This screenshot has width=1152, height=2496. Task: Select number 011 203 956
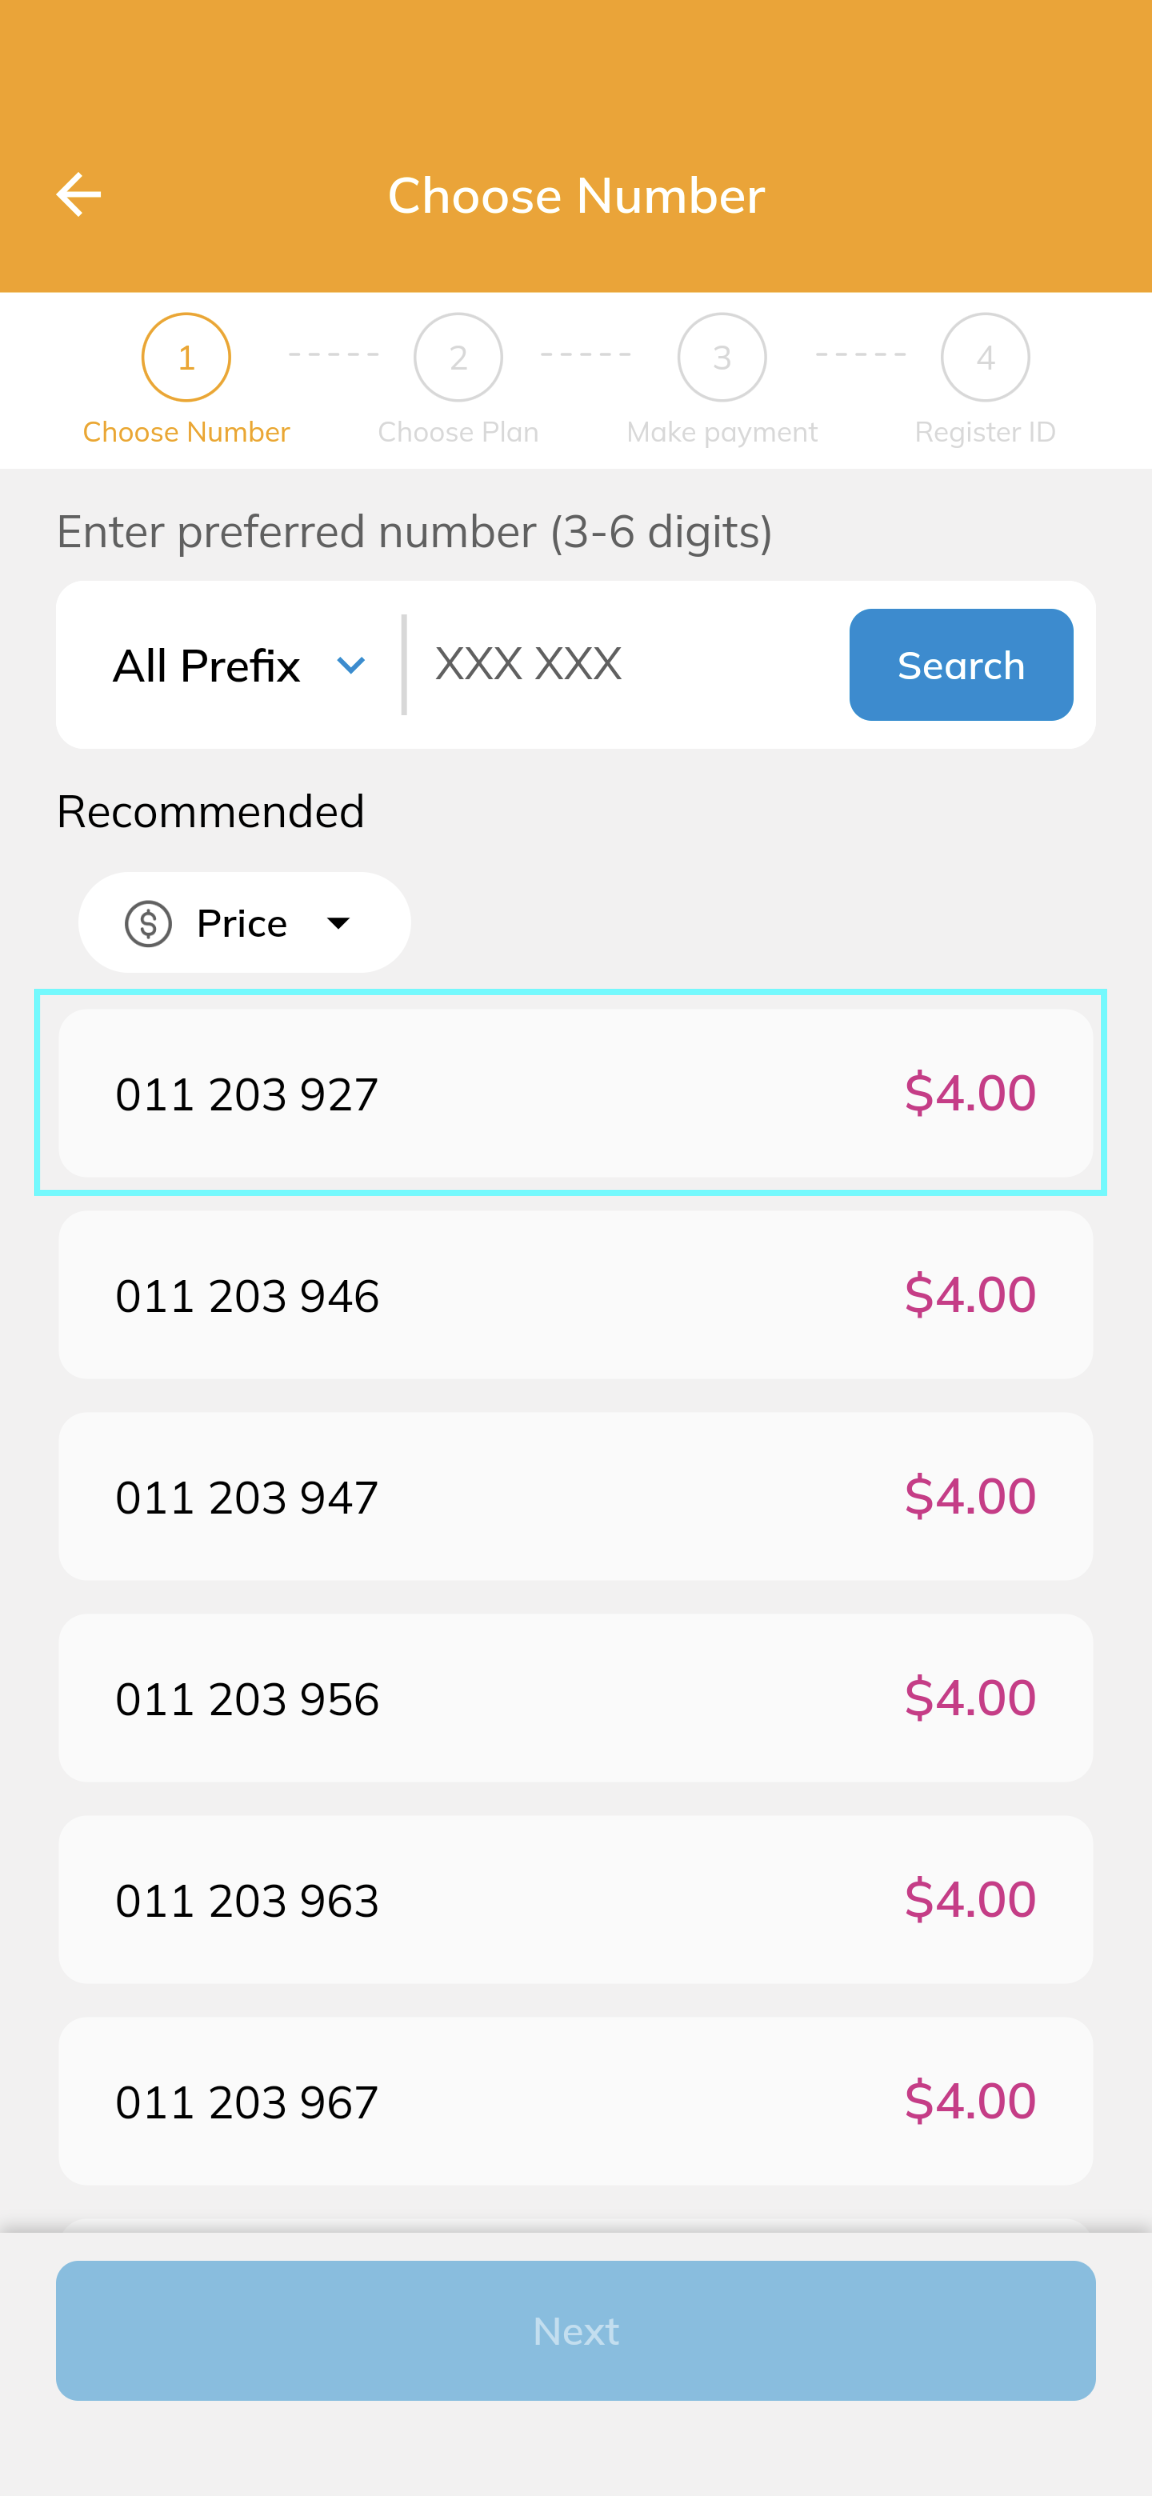pyautogui.click(x=575, y=1698)
